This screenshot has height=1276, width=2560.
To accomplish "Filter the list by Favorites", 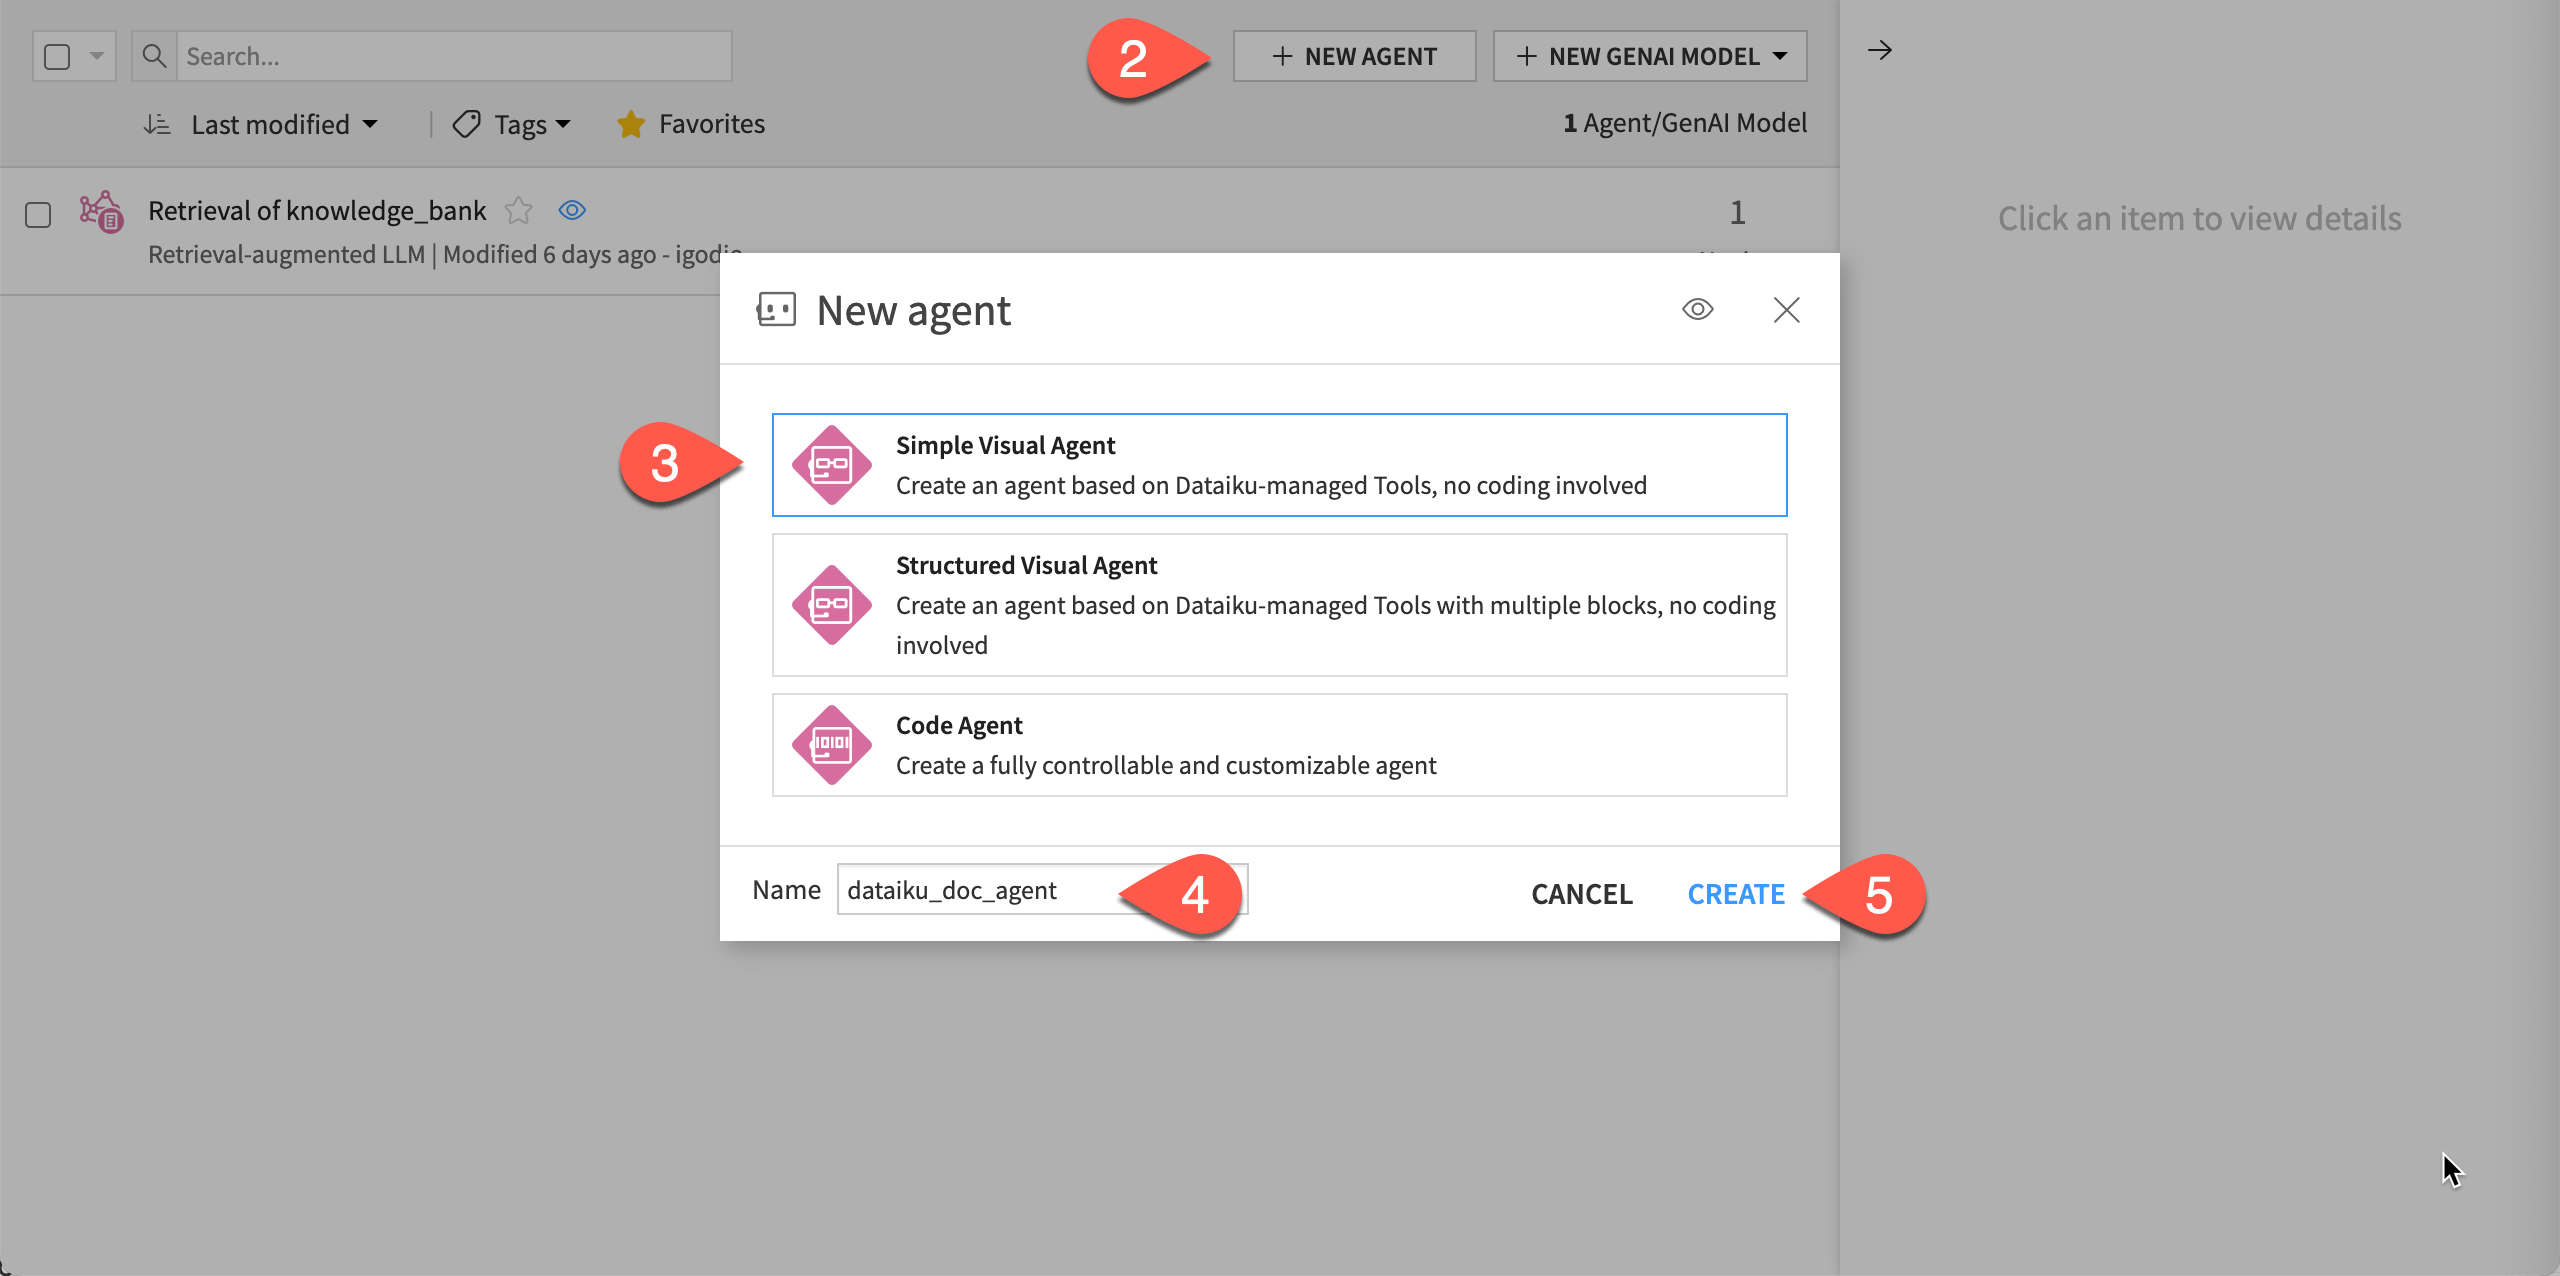I will (x=690, y=123).
